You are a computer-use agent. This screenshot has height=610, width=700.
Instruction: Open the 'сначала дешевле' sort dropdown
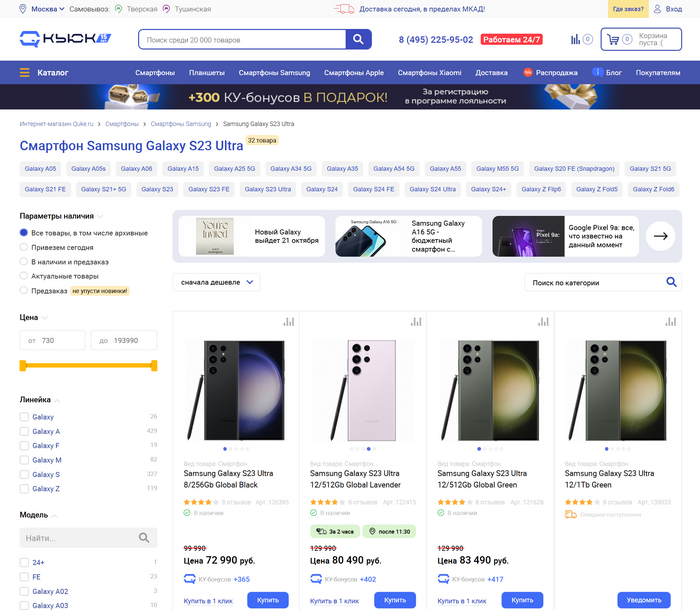216,283
